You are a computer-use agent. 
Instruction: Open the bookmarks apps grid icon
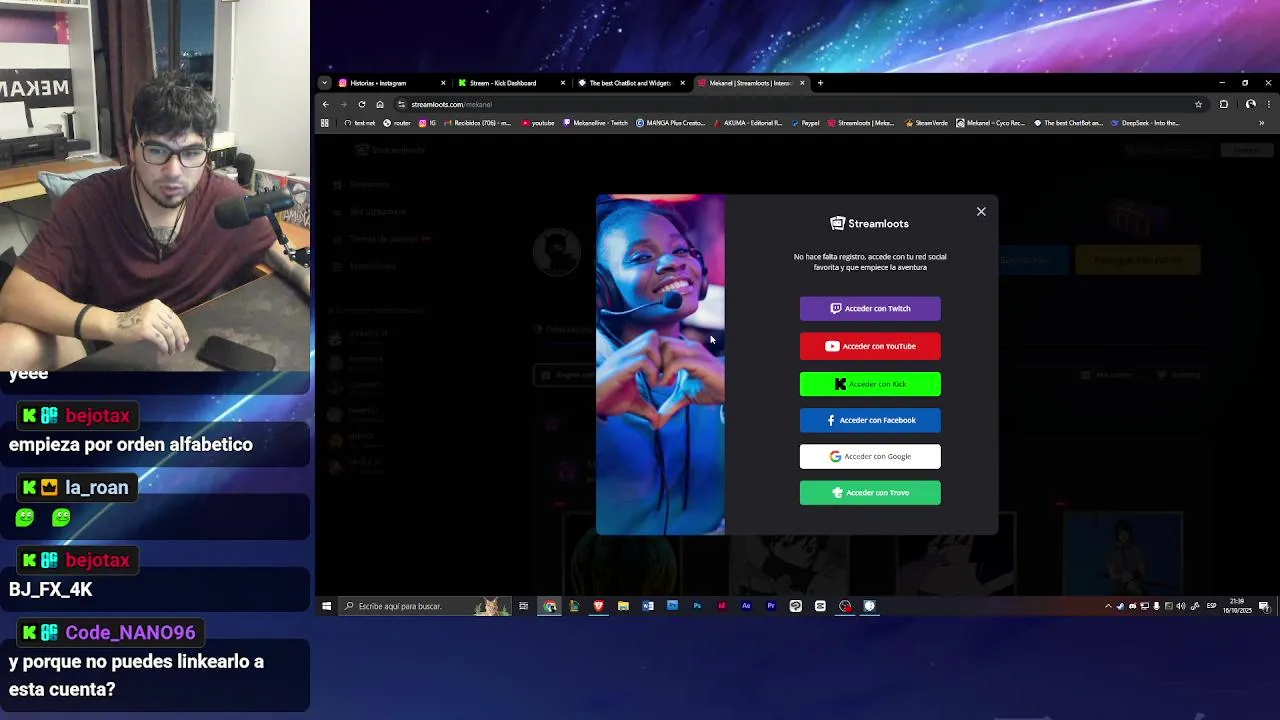(325, 123)
